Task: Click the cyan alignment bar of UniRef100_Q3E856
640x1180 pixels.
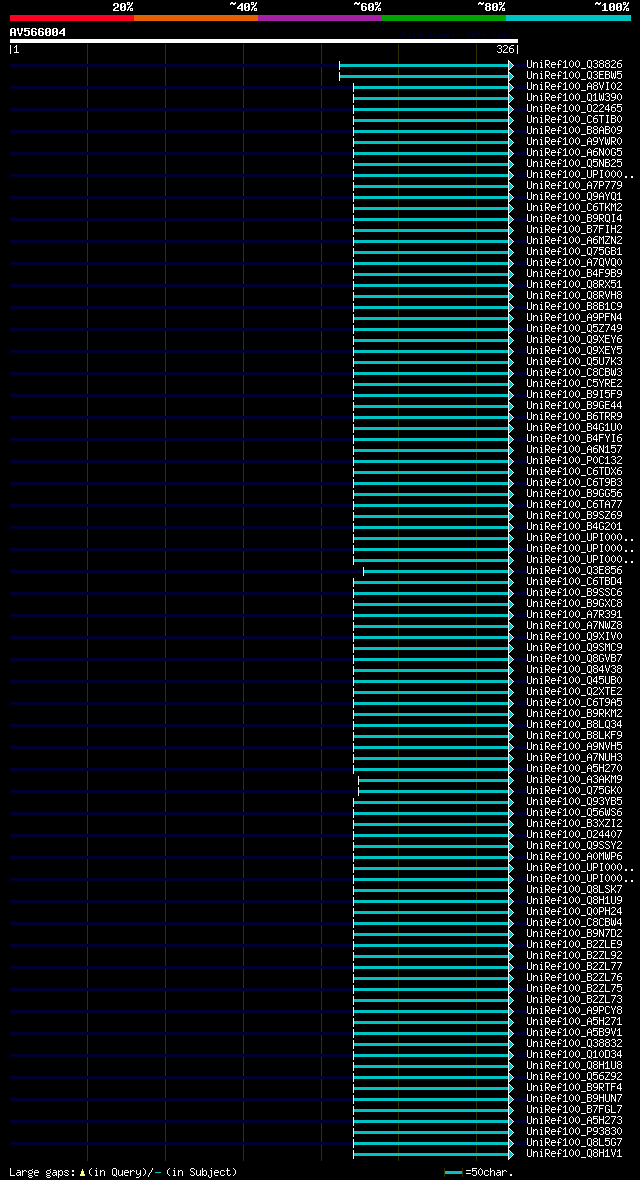Action: [x=438, y=571]
